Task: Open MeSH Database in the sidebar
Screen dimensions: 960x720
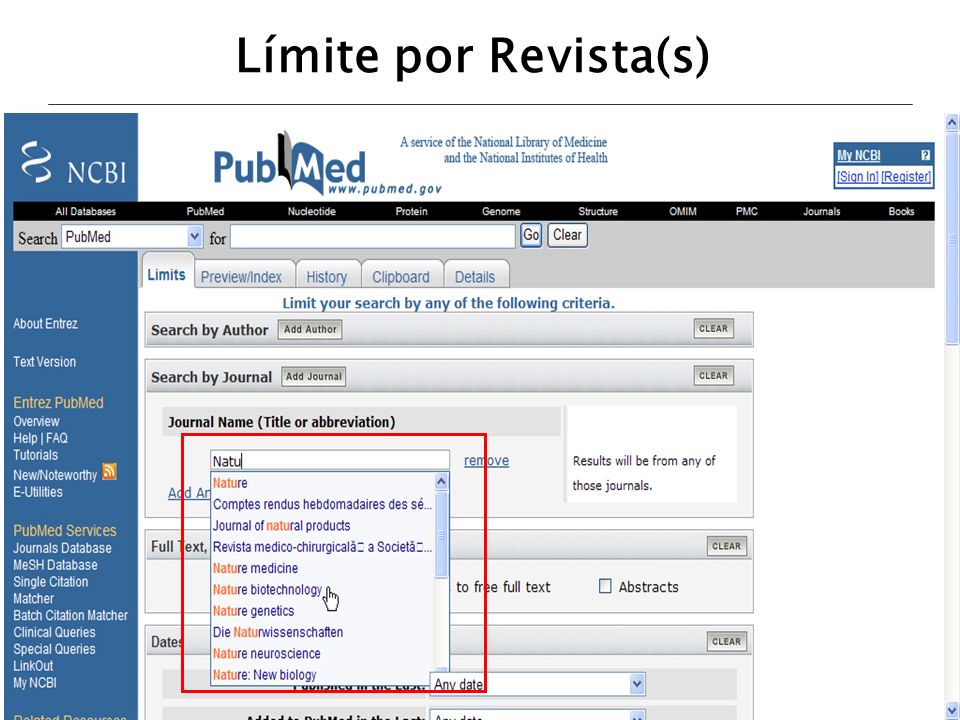Action: click(55, 565)
